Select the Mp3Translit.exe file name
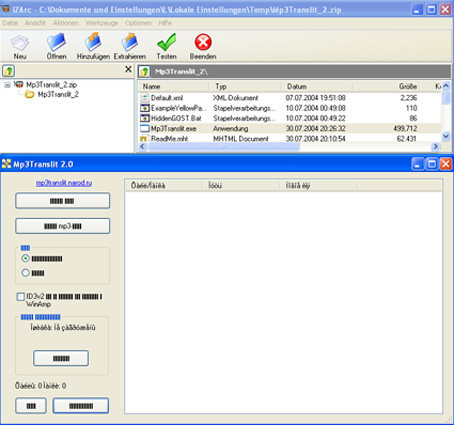The image size is (454, 425). (173, 129)
